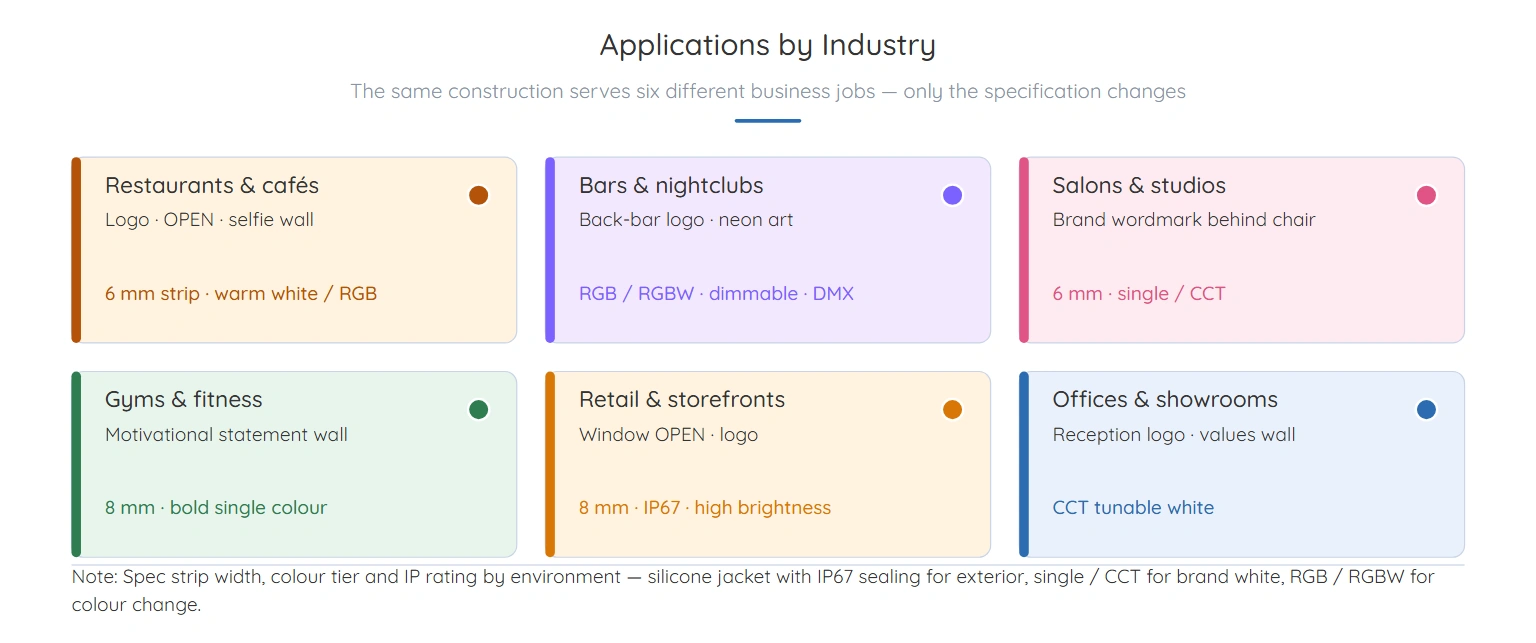Click the blue dot on Offices & showrooms card
The width and height of the screenshot is (1536, 643).
[x=1426, y=409]
